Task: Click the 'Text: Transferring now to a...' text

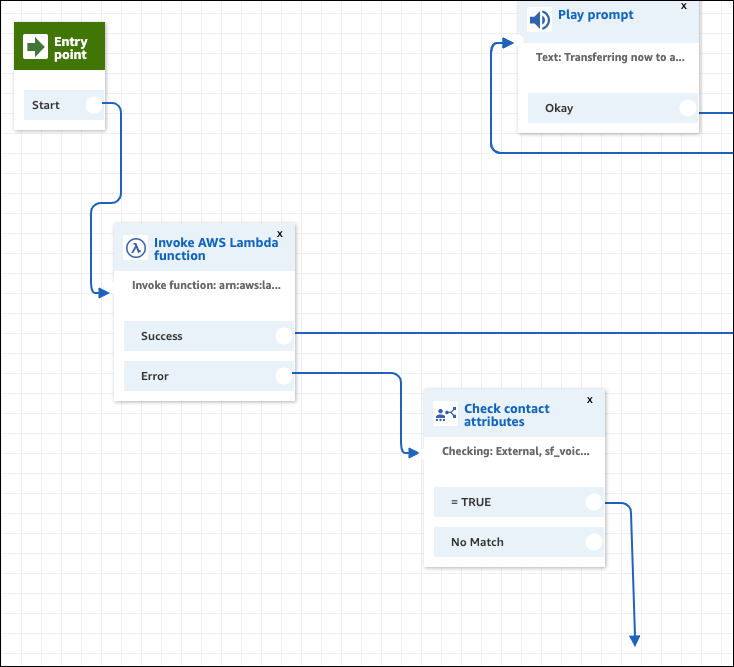Action: tap(610, 57)
